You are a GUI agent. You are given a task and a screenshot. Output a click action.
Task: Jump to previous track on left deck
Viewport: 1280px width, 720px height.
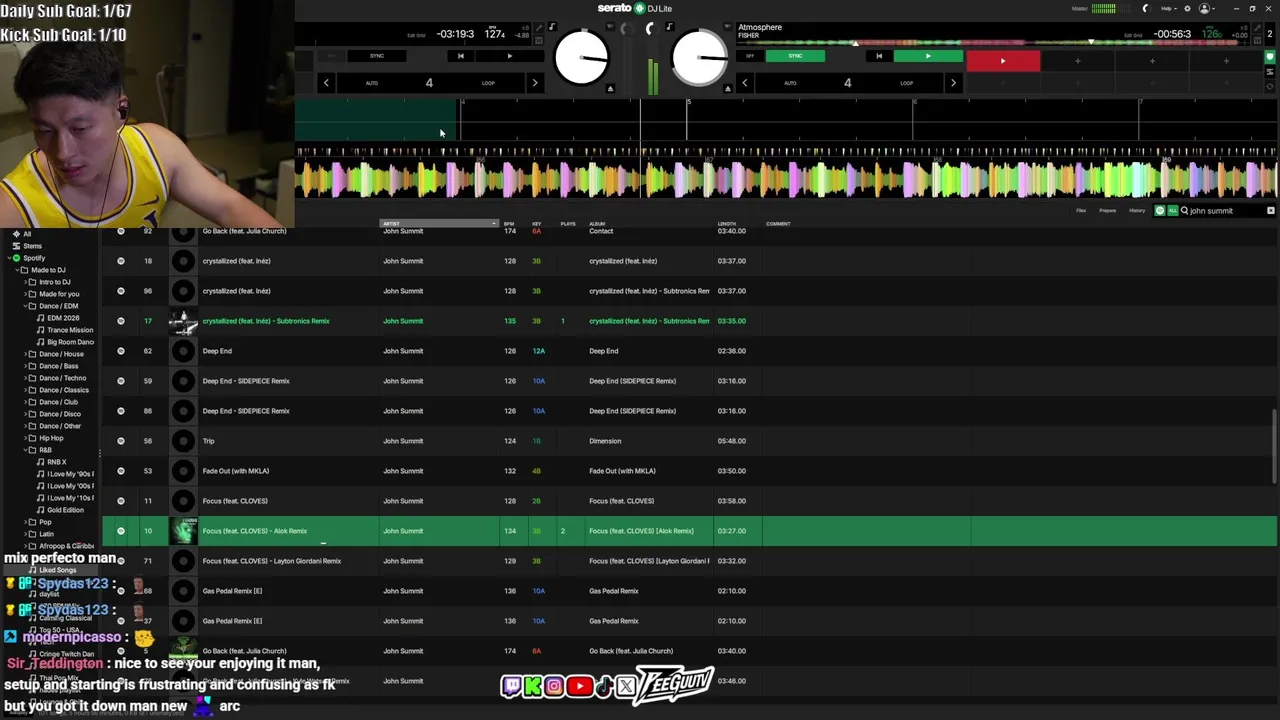(460, 56)
